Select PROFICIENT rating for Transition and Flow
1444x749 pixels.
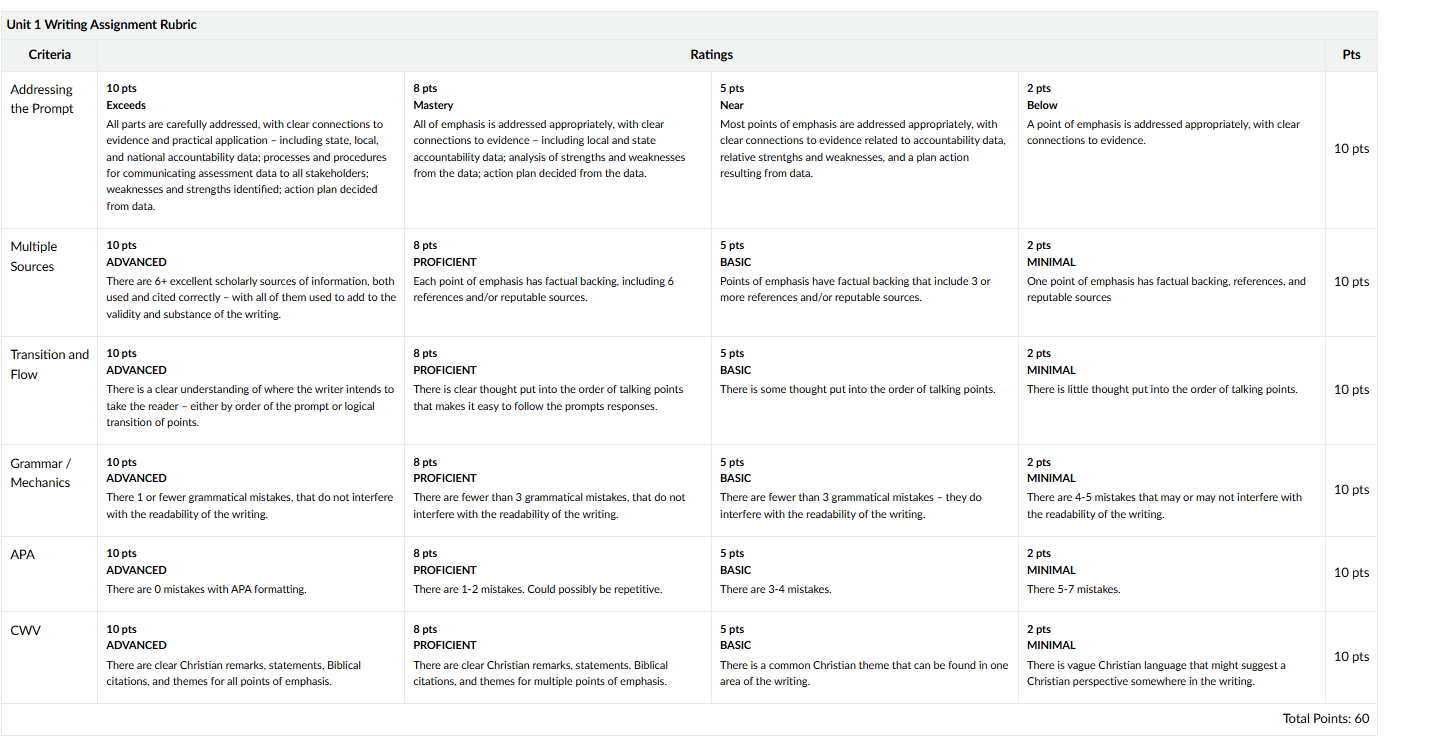pyautogui.click(x=558, y=391)
